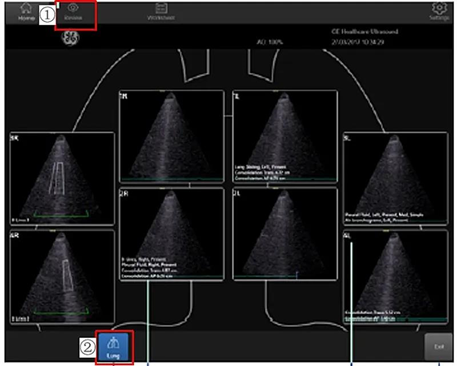
Task: Select the 4L lung zone image
Action: (x=396, y=277)
